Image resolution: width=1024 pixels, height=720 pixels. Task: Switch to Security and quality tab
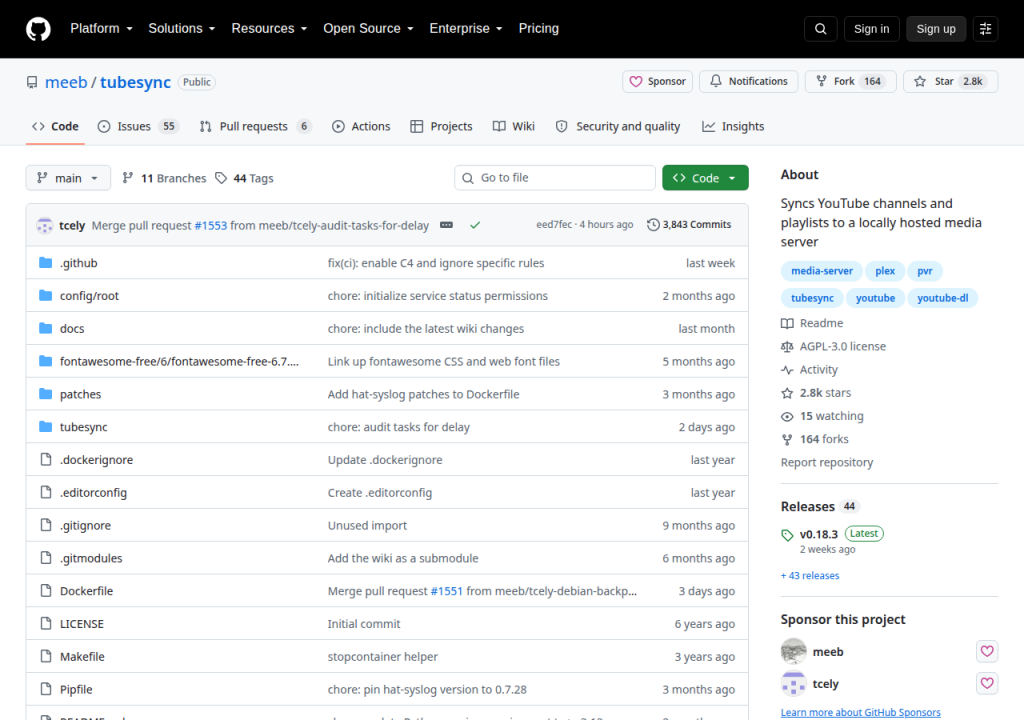618,127
